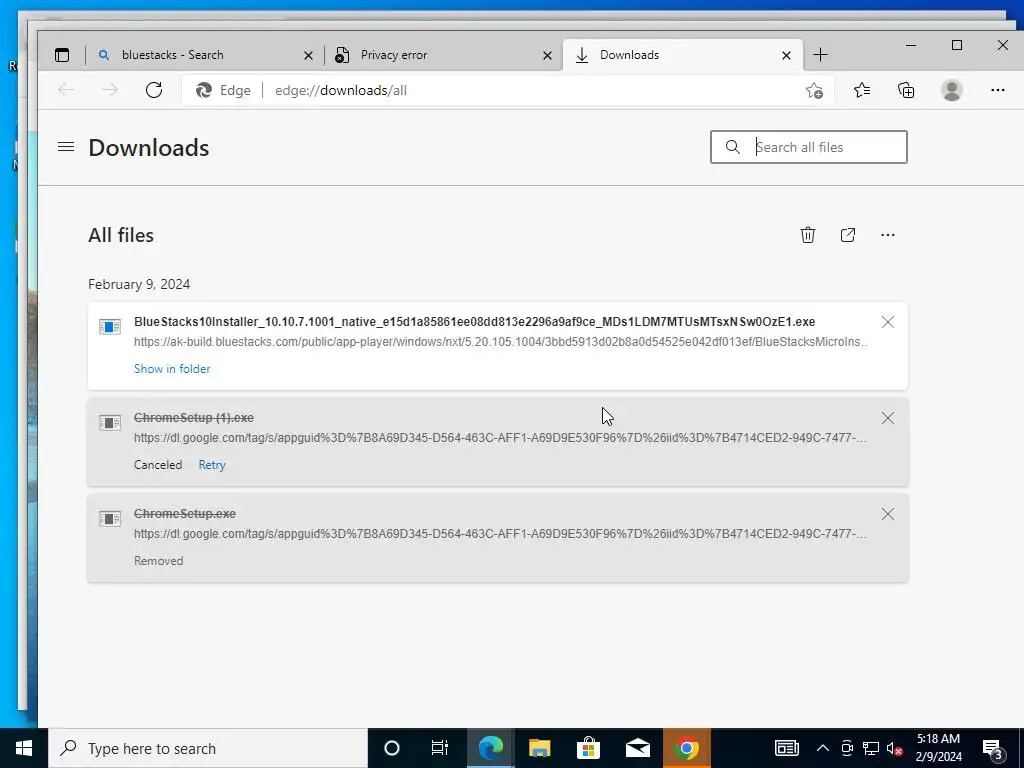Click the BlueStacks installer file icon
Screen dimensions: 1024x768
click(110, 327)
